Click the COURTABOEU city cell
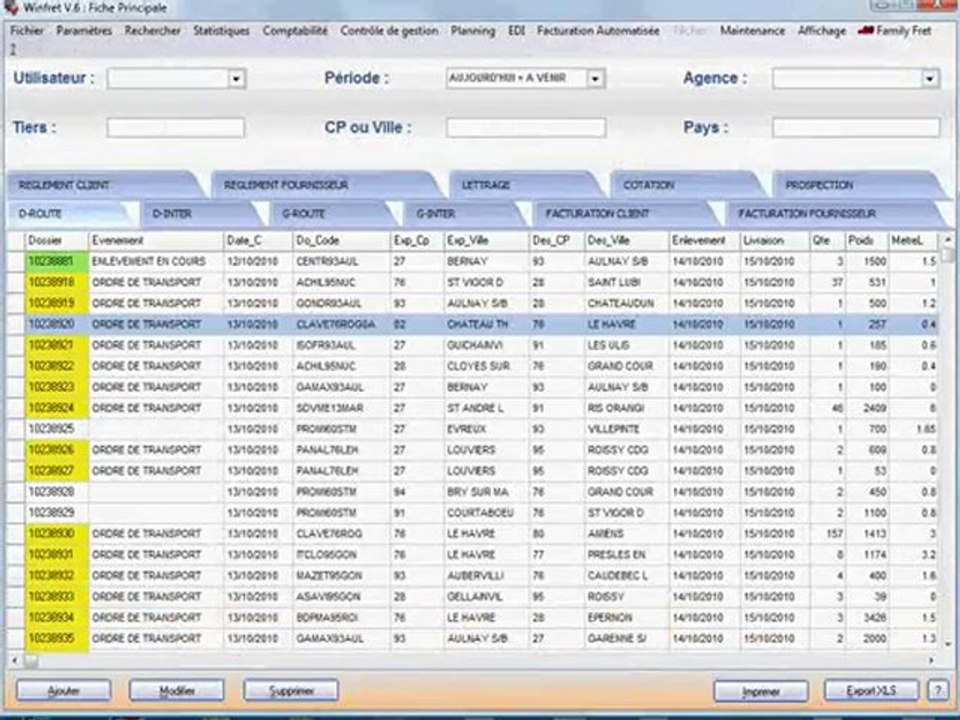 [486, 513]
